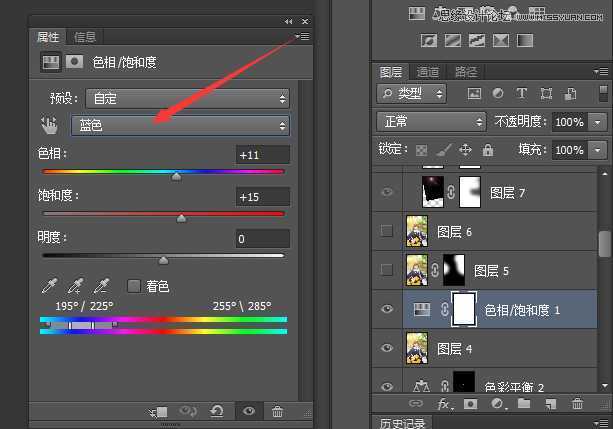The width and height of the screenshot is (613, 429).
Task: Open the layer filter 类型 dropdown
Action: 411,94
